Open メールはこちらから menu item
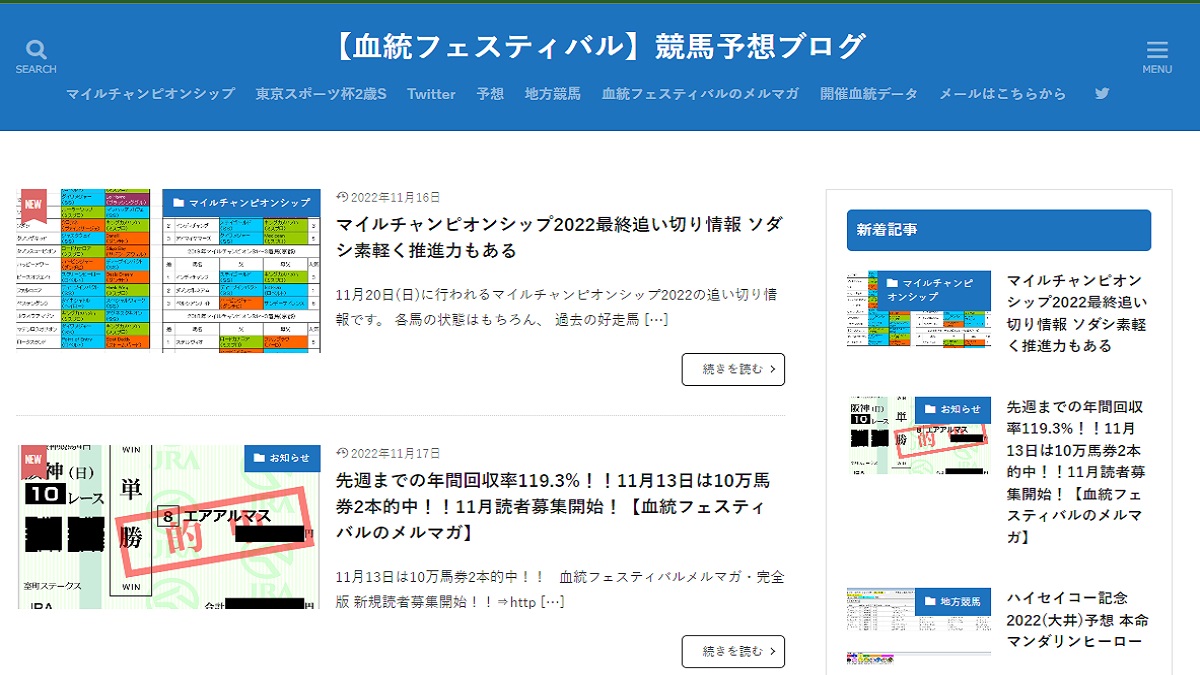1200x675 pixels. pos(1002,94)
